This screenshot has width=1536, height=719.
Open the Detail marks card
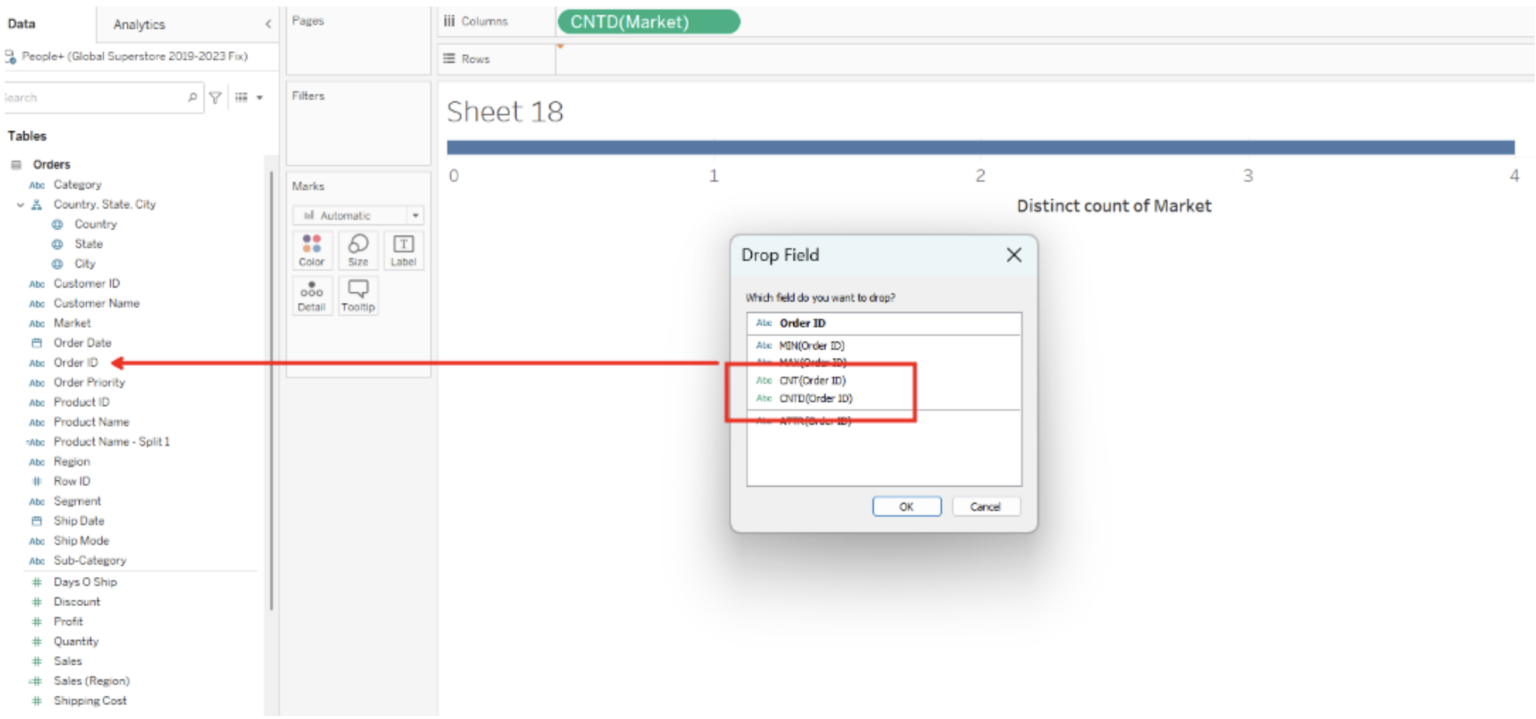tap(311, 296)
